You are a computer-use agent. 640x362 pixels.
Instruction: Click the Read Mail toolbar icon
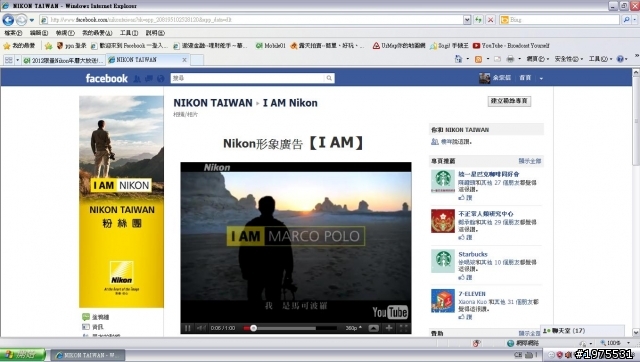pyautogui.click(x=497, y=59)
